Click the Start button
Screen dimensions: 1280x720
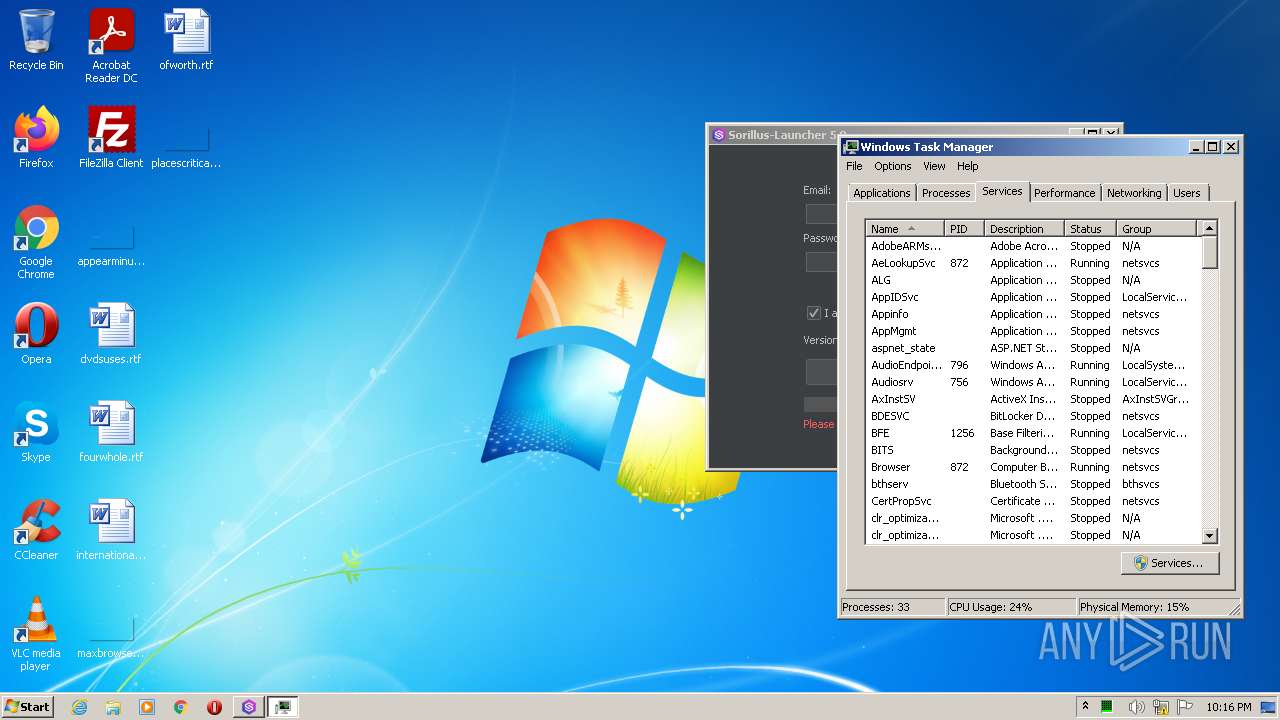pos(27,707)
